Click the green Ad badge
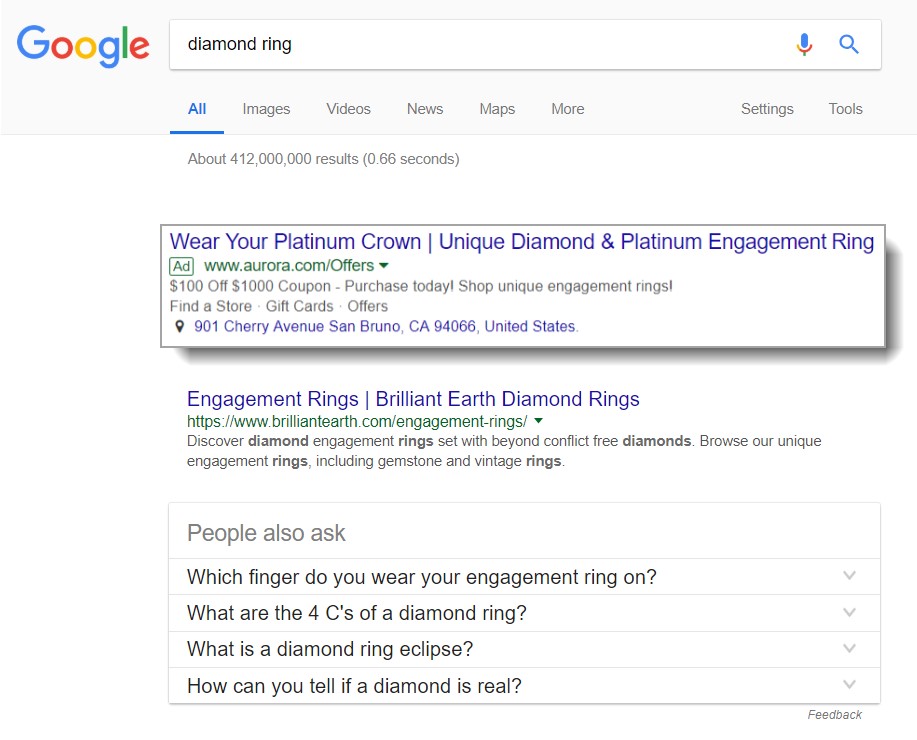The height and width of the screenshot is (740, 917). click(x=181, y=266)
